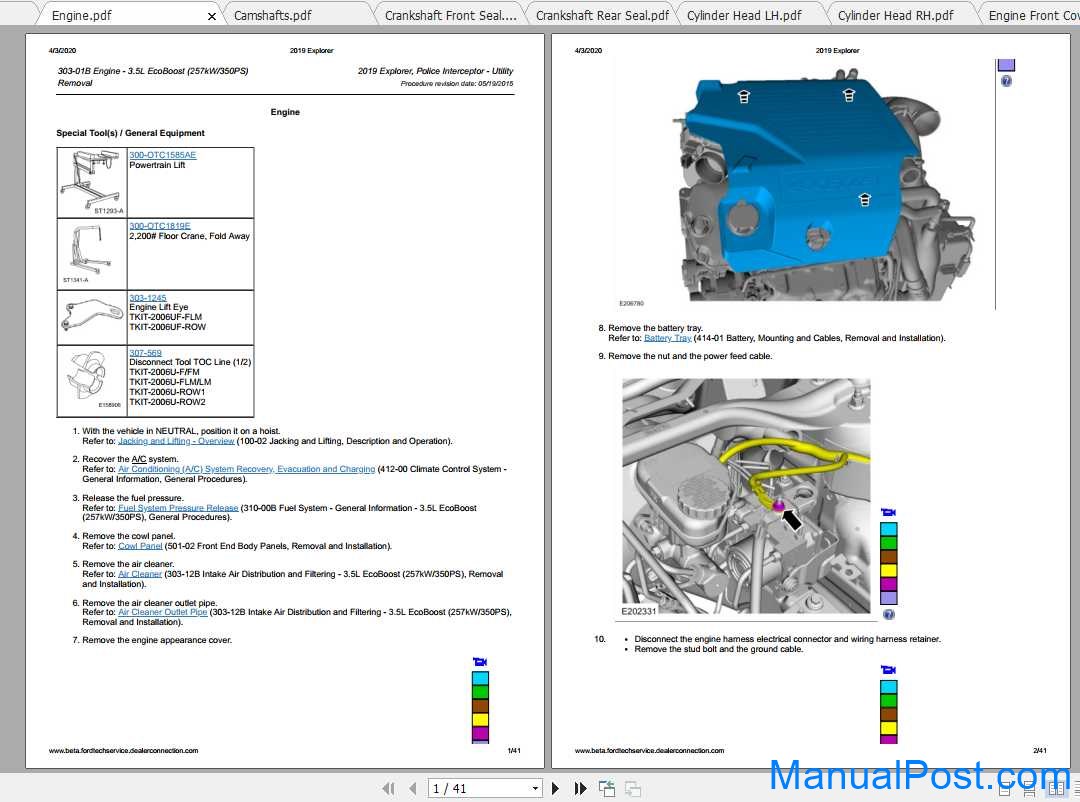Click the video camera icon below step 10
Image resolution: width=1080 pixels, height=802 pixels.
[x=889, y=670]
